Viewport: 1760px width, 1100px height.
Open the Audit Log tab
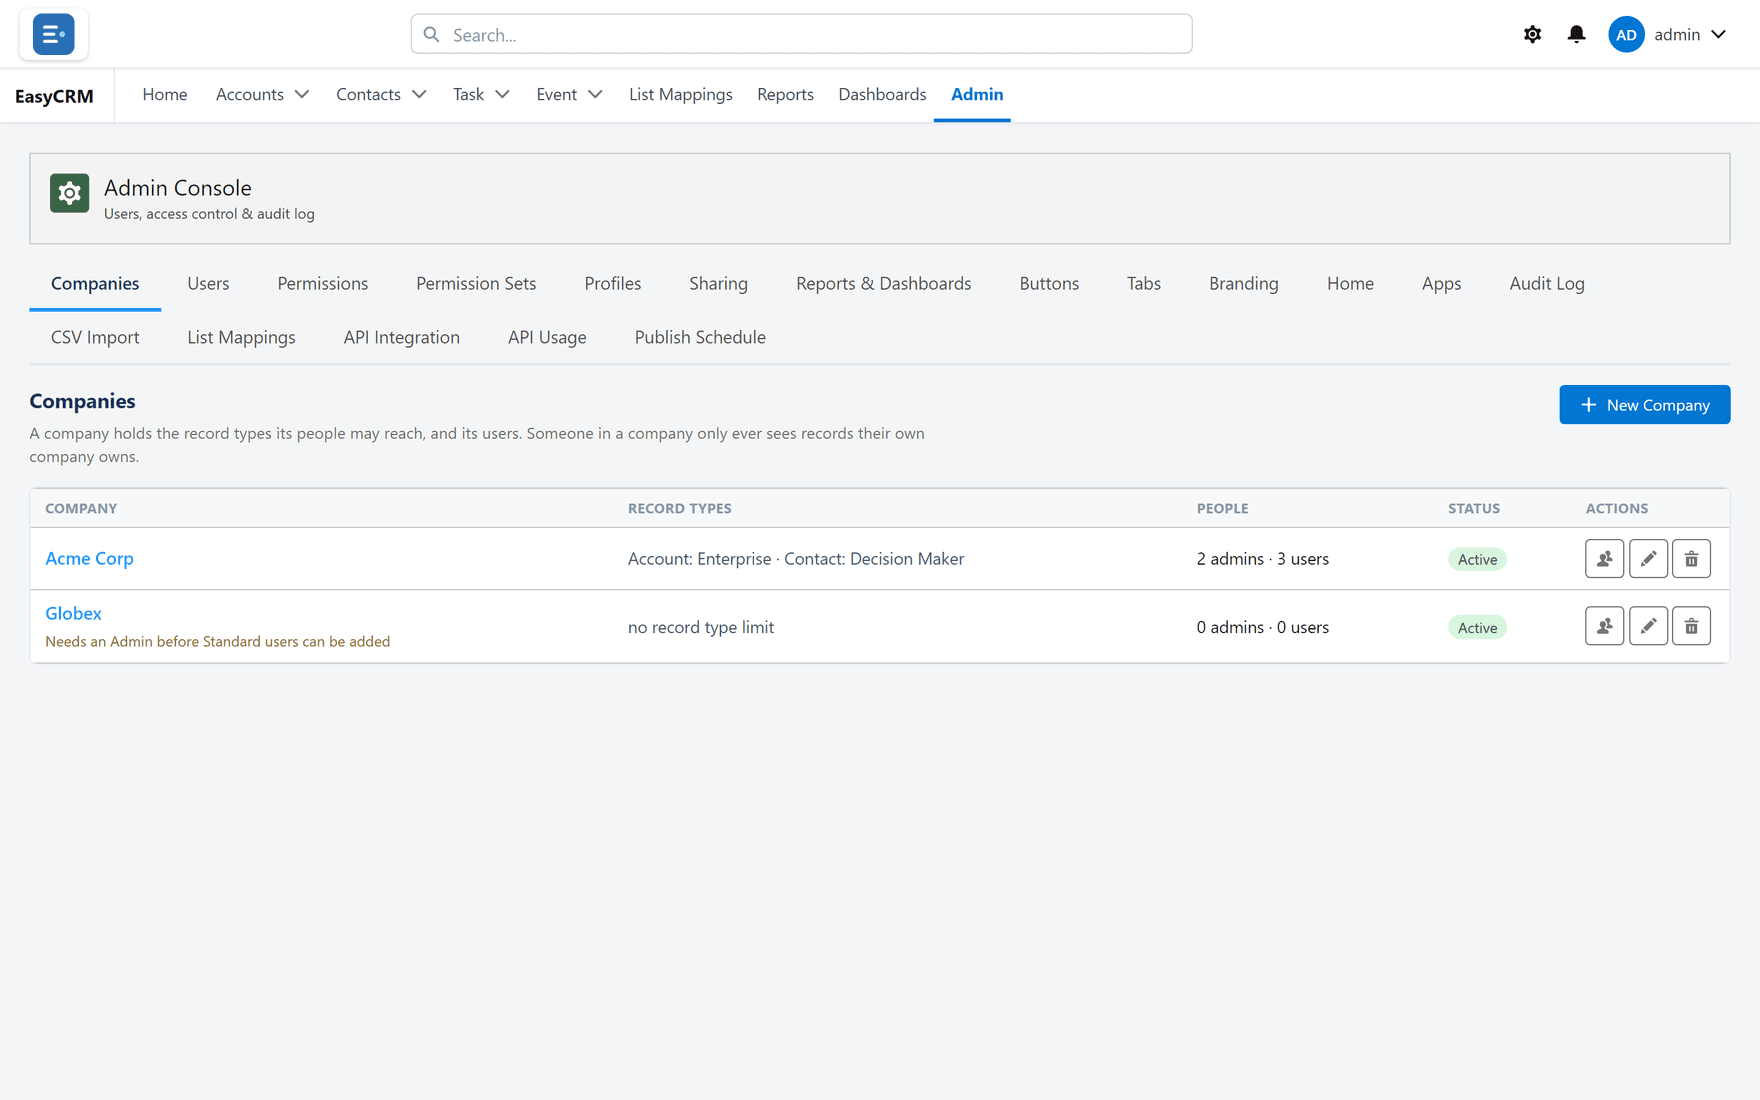tap(1547, 283)
